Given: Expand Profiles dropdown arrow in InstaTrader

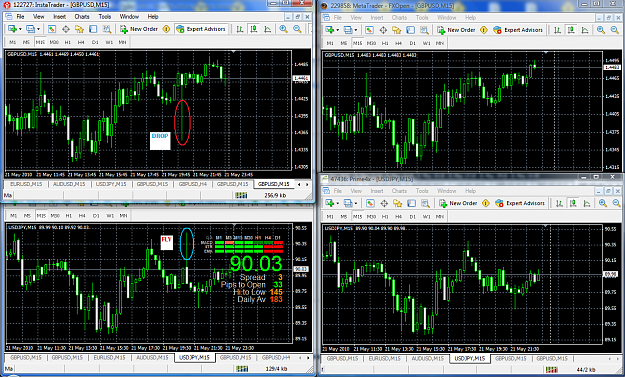Looking at the screenshot, I should [38, 29].
